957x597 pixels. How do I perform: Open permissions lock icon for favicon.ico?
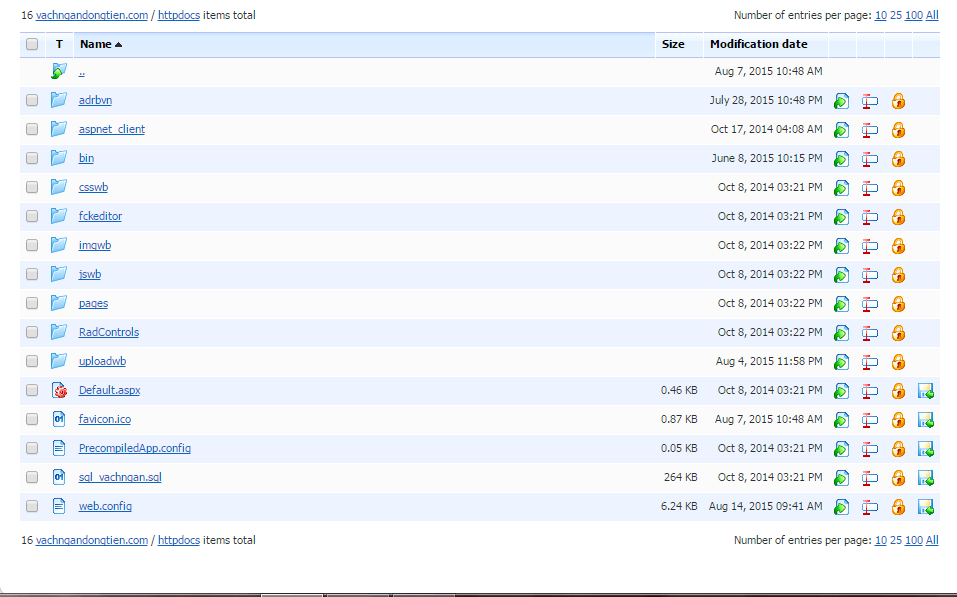click(x=898, y=420)
